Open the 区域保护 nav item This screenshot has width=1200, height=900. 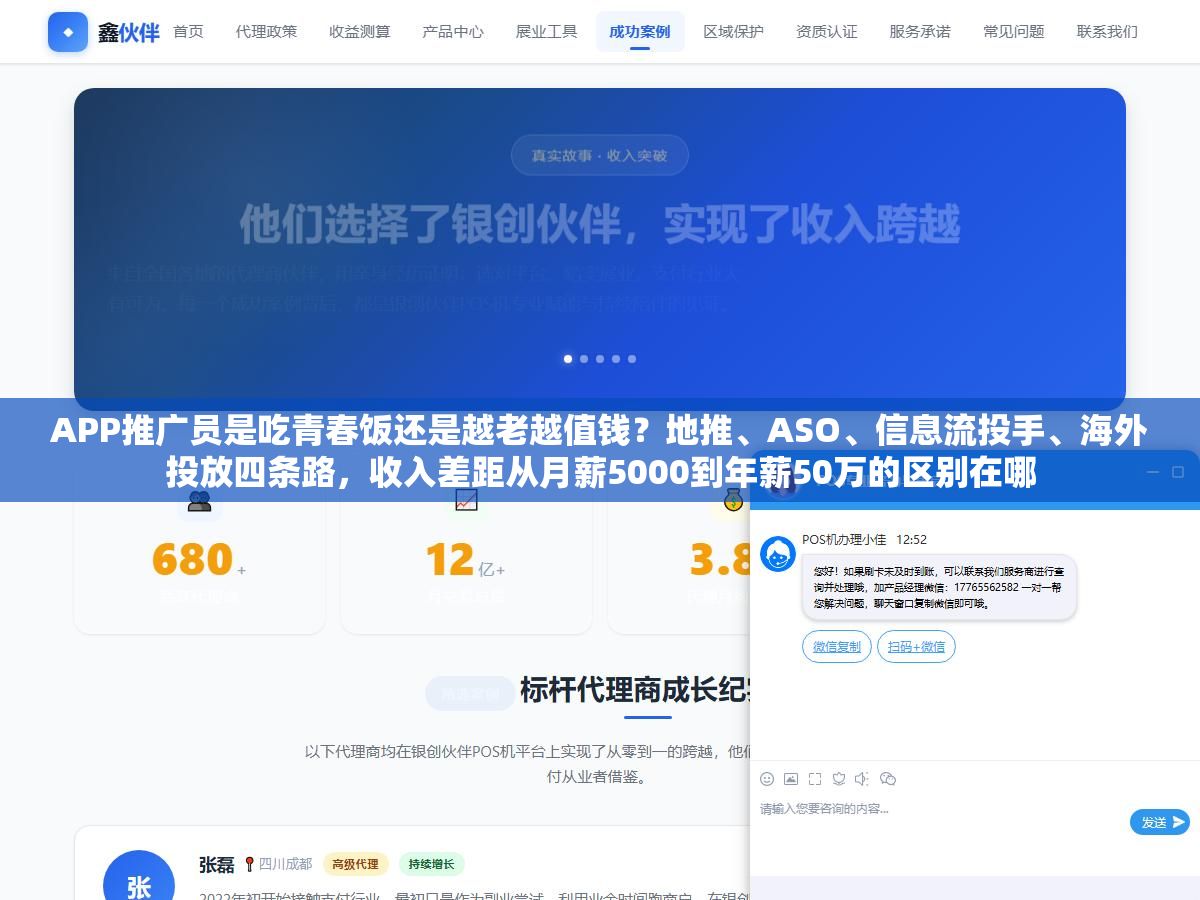point(733,32)
